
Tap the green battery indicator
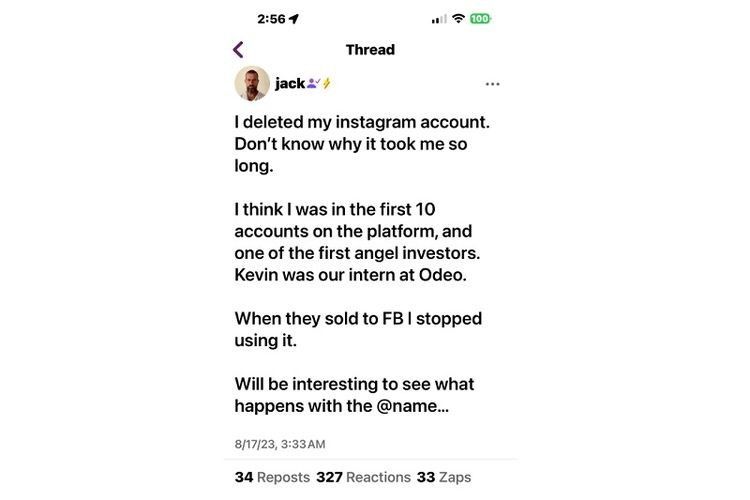[x=481, y=18]
